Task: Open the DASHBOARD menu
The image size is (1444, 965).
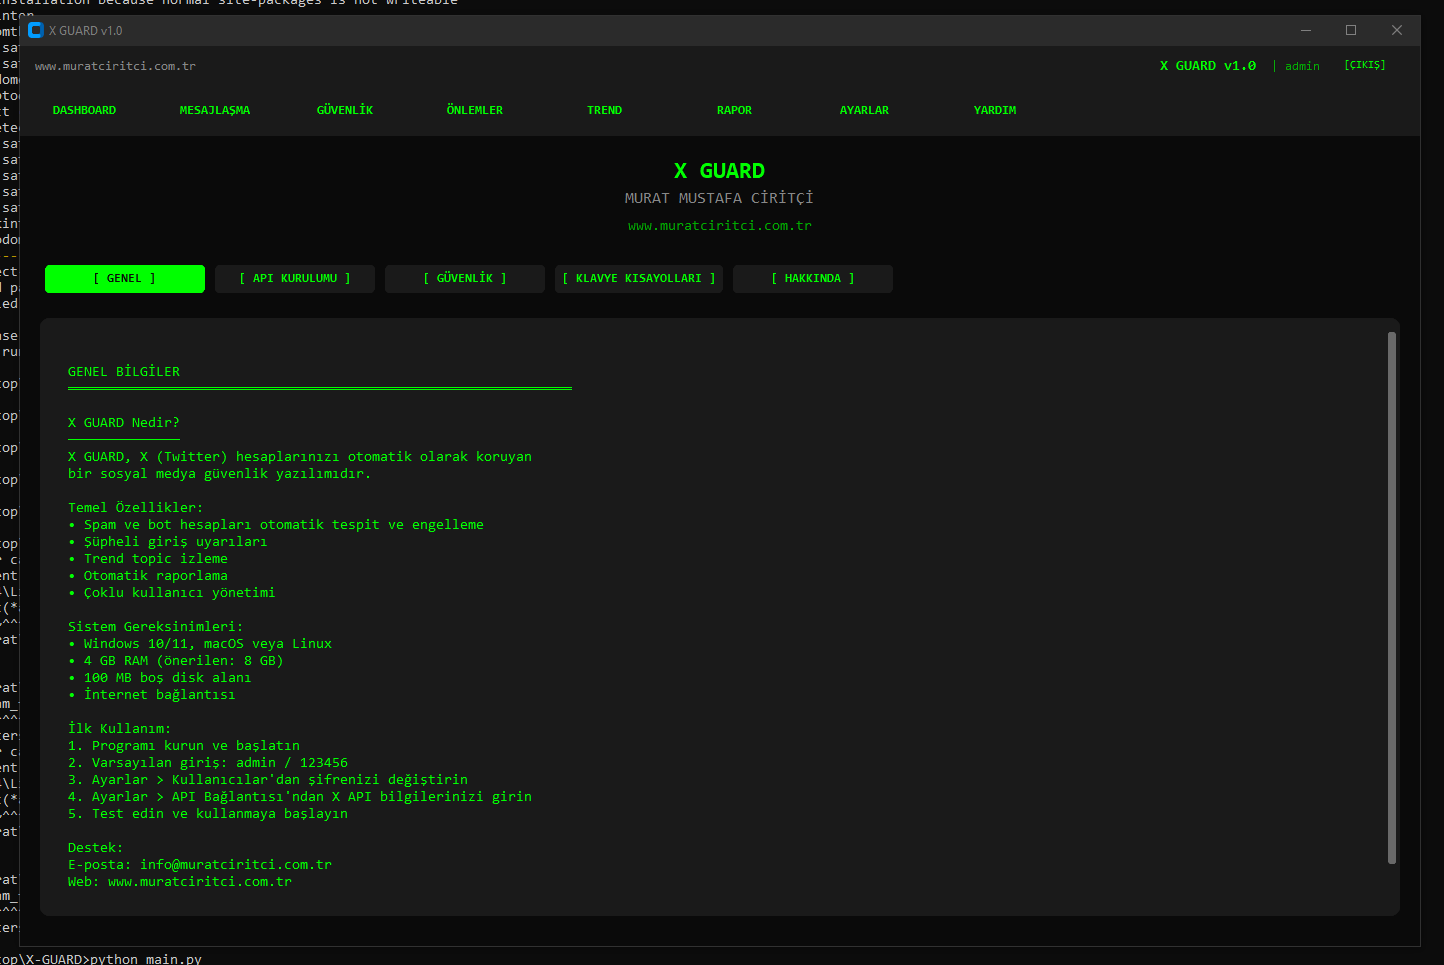Action: point(84,110)
